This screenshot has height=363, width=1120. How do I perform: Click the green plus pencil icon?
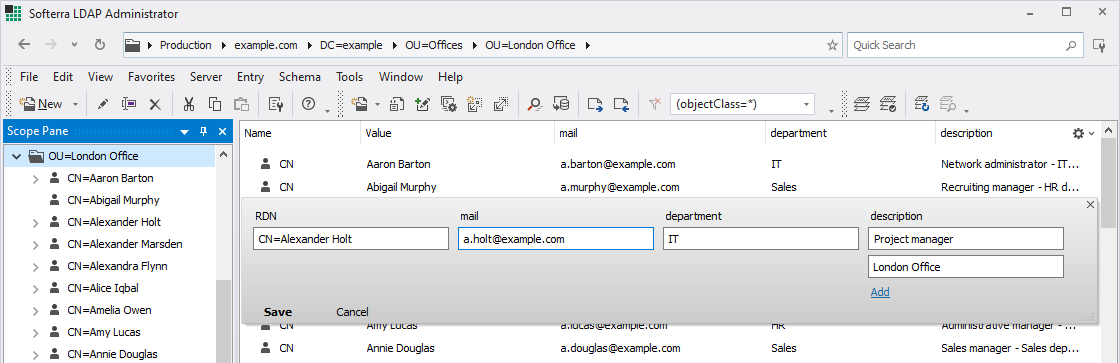(x=422, y=104)
